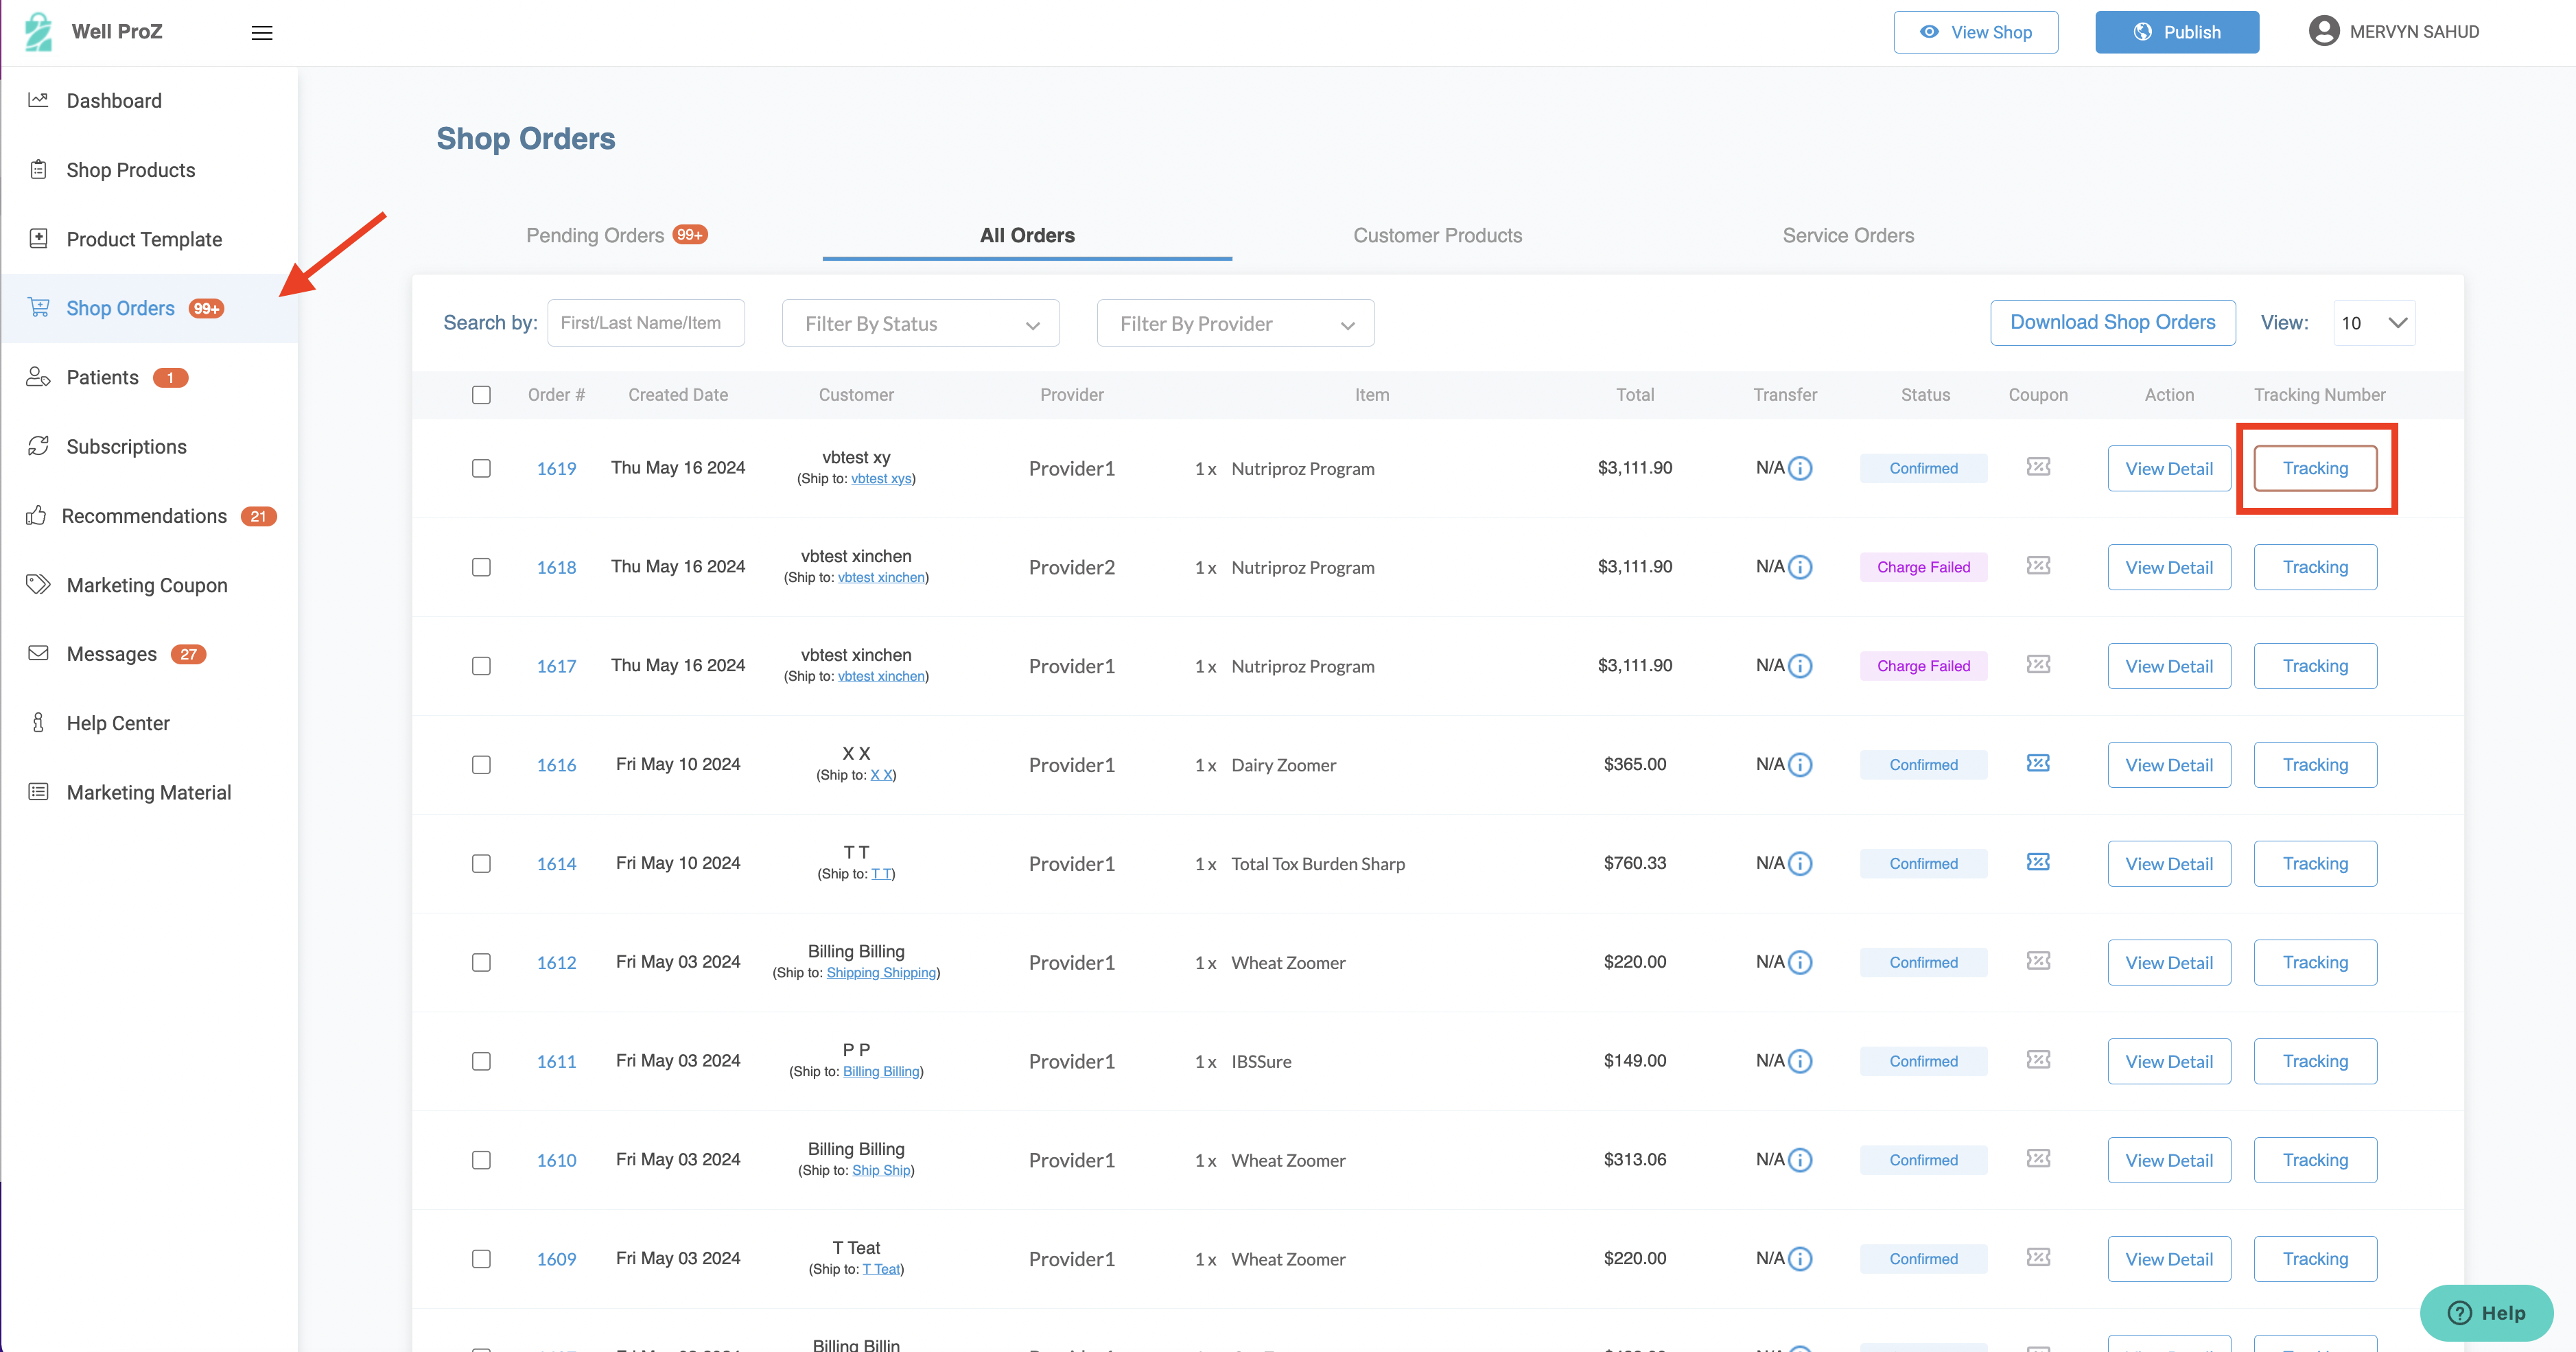Click Transfer info icon for order 1618

[x=1800, y=567]
